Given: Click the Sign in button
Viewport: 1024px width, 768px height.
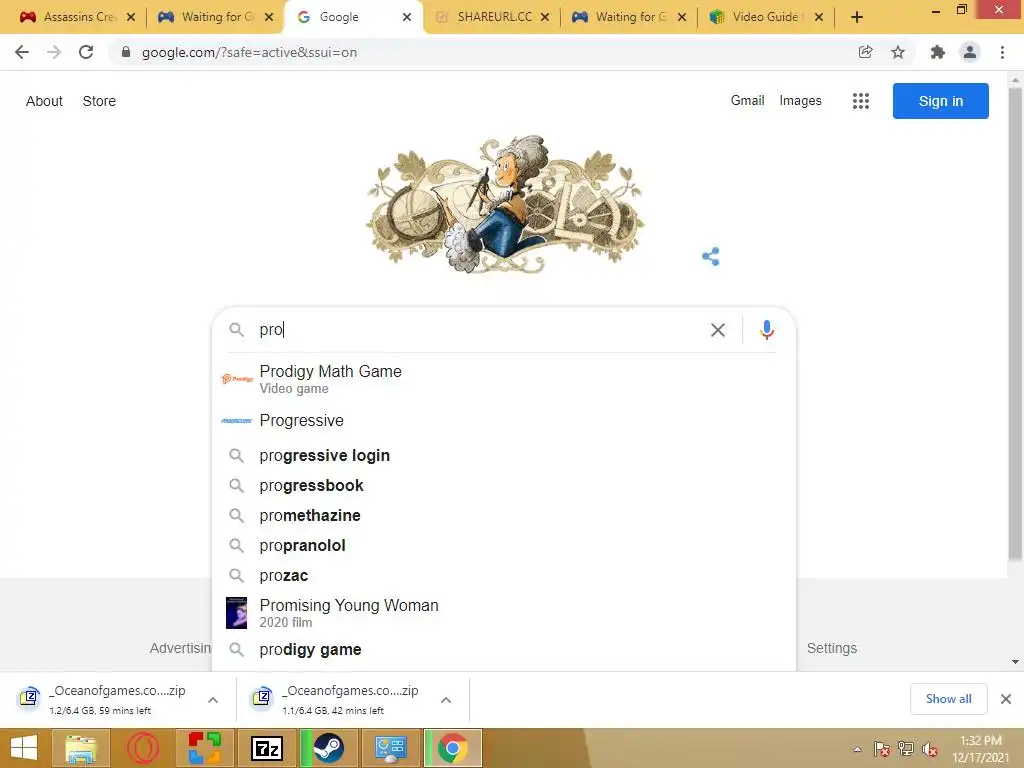Looking at the screenshot, I should [940, 101].
